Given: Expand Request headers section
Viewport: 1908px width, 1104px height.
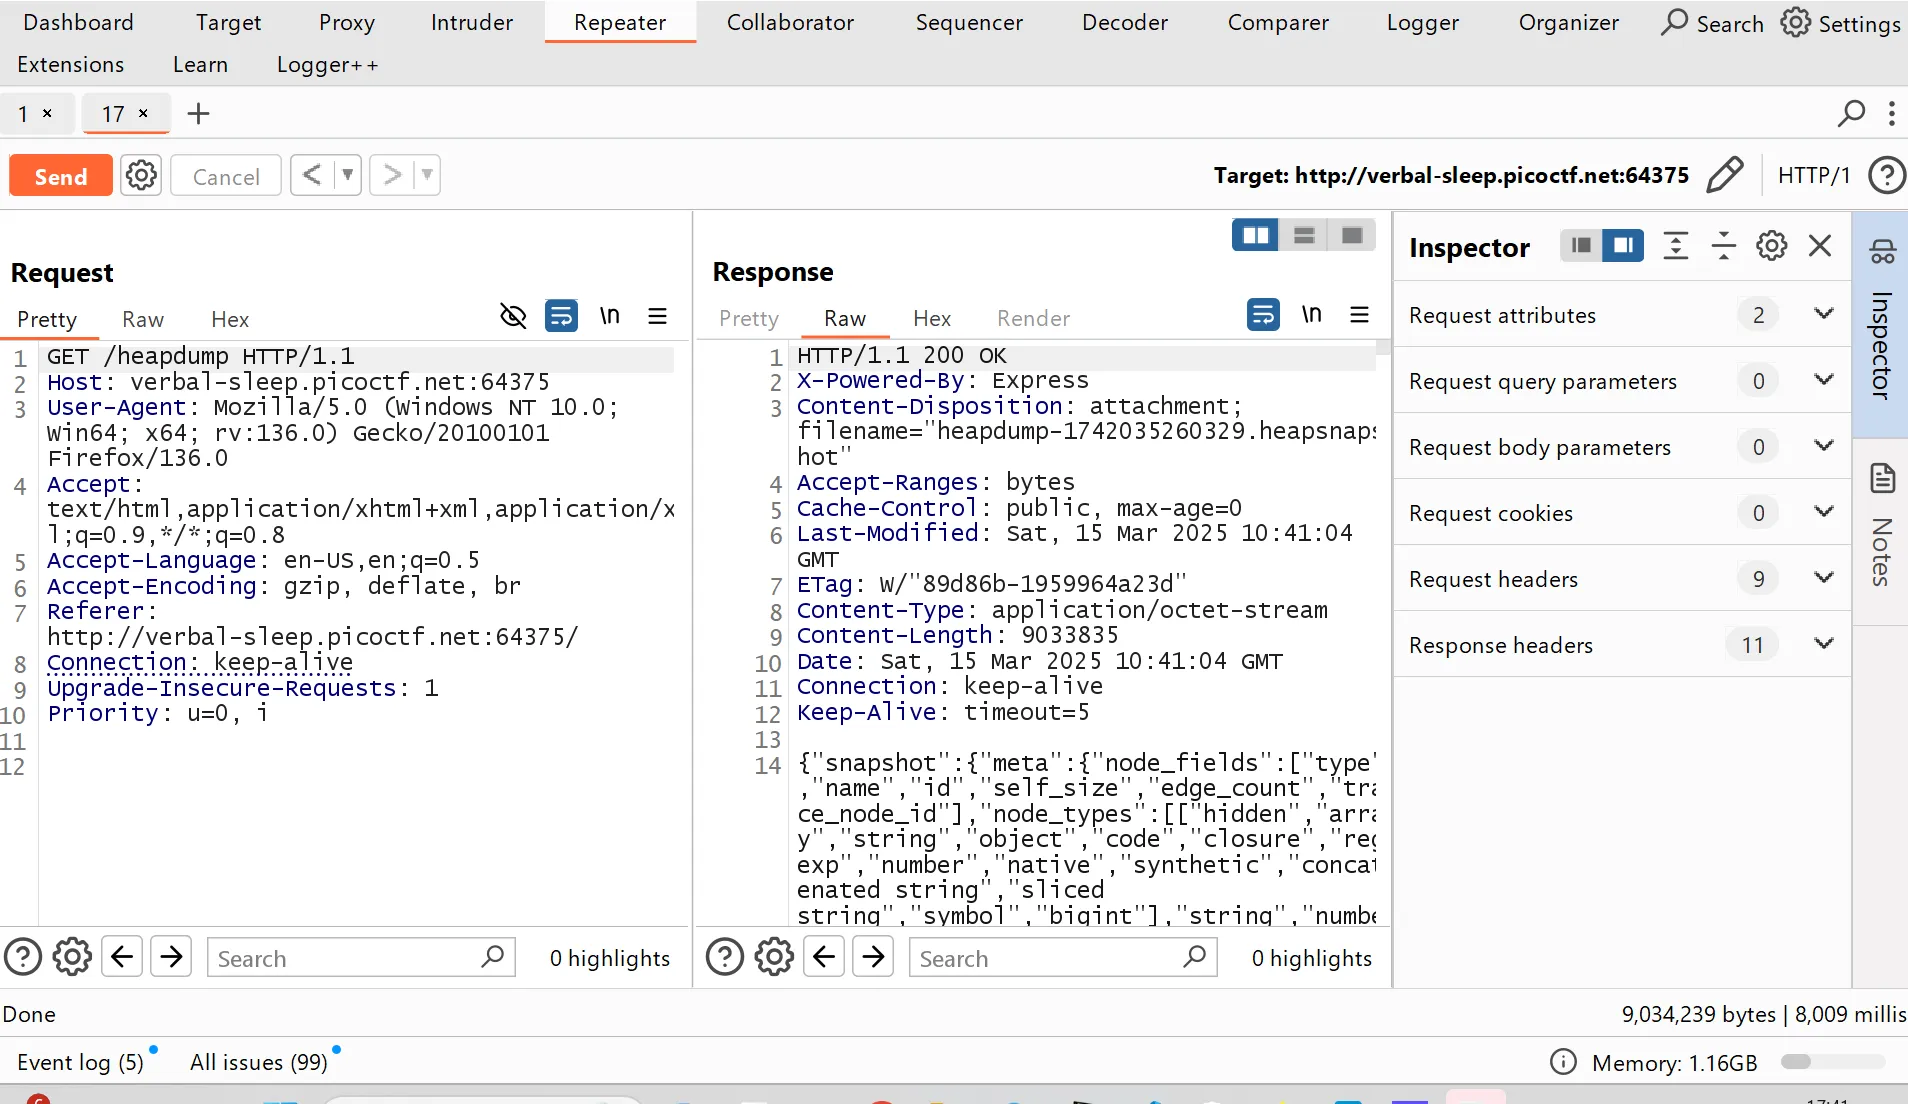Looking at the screenshot, I should coord(1823,578).
